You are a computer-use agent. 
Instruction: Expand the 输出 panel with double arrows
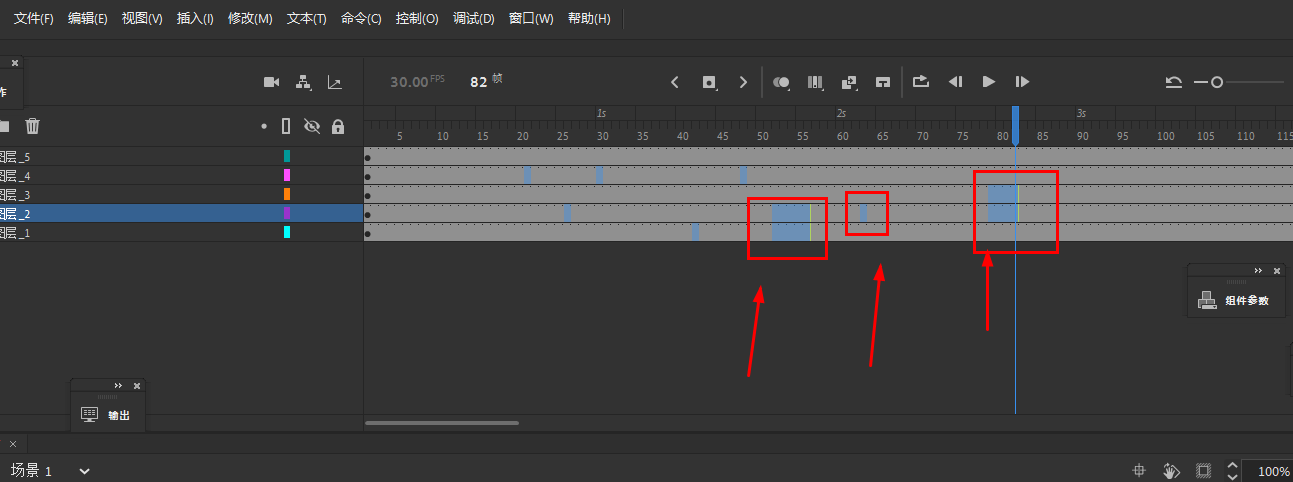(118, 385)
